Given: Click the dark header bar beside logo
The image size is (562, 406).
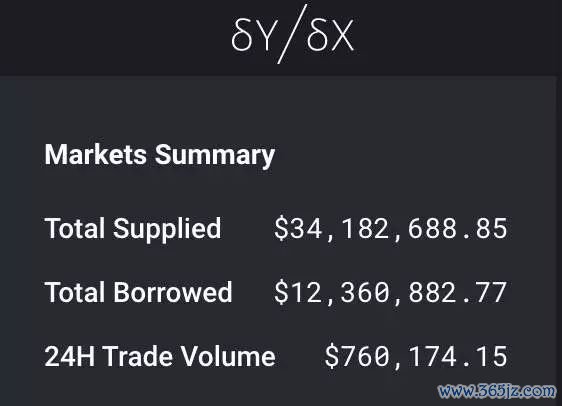Looking at the screenshot, I should (108, 36).
